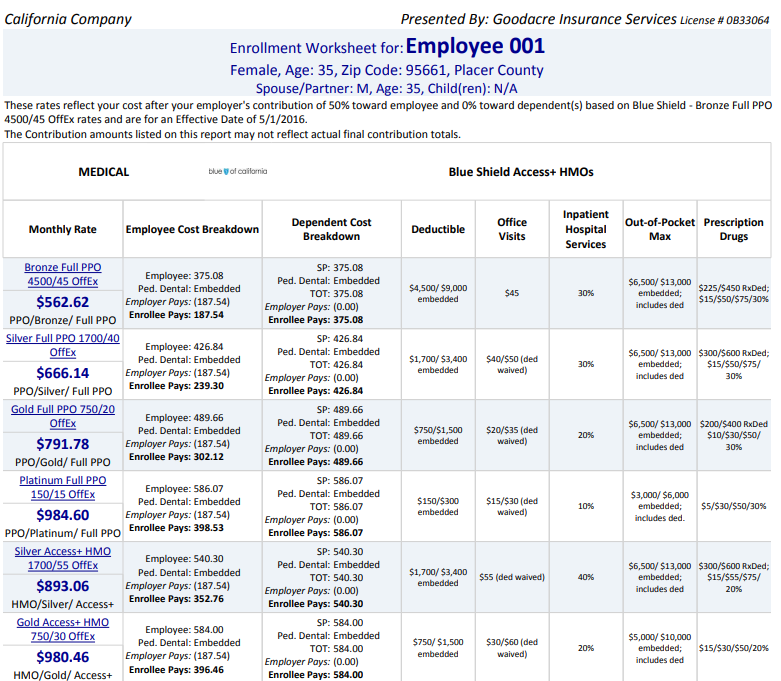The image size is (781, 681).
Task: Click dependent Enrollee Pays: 540.30
Action: (316, 604)
